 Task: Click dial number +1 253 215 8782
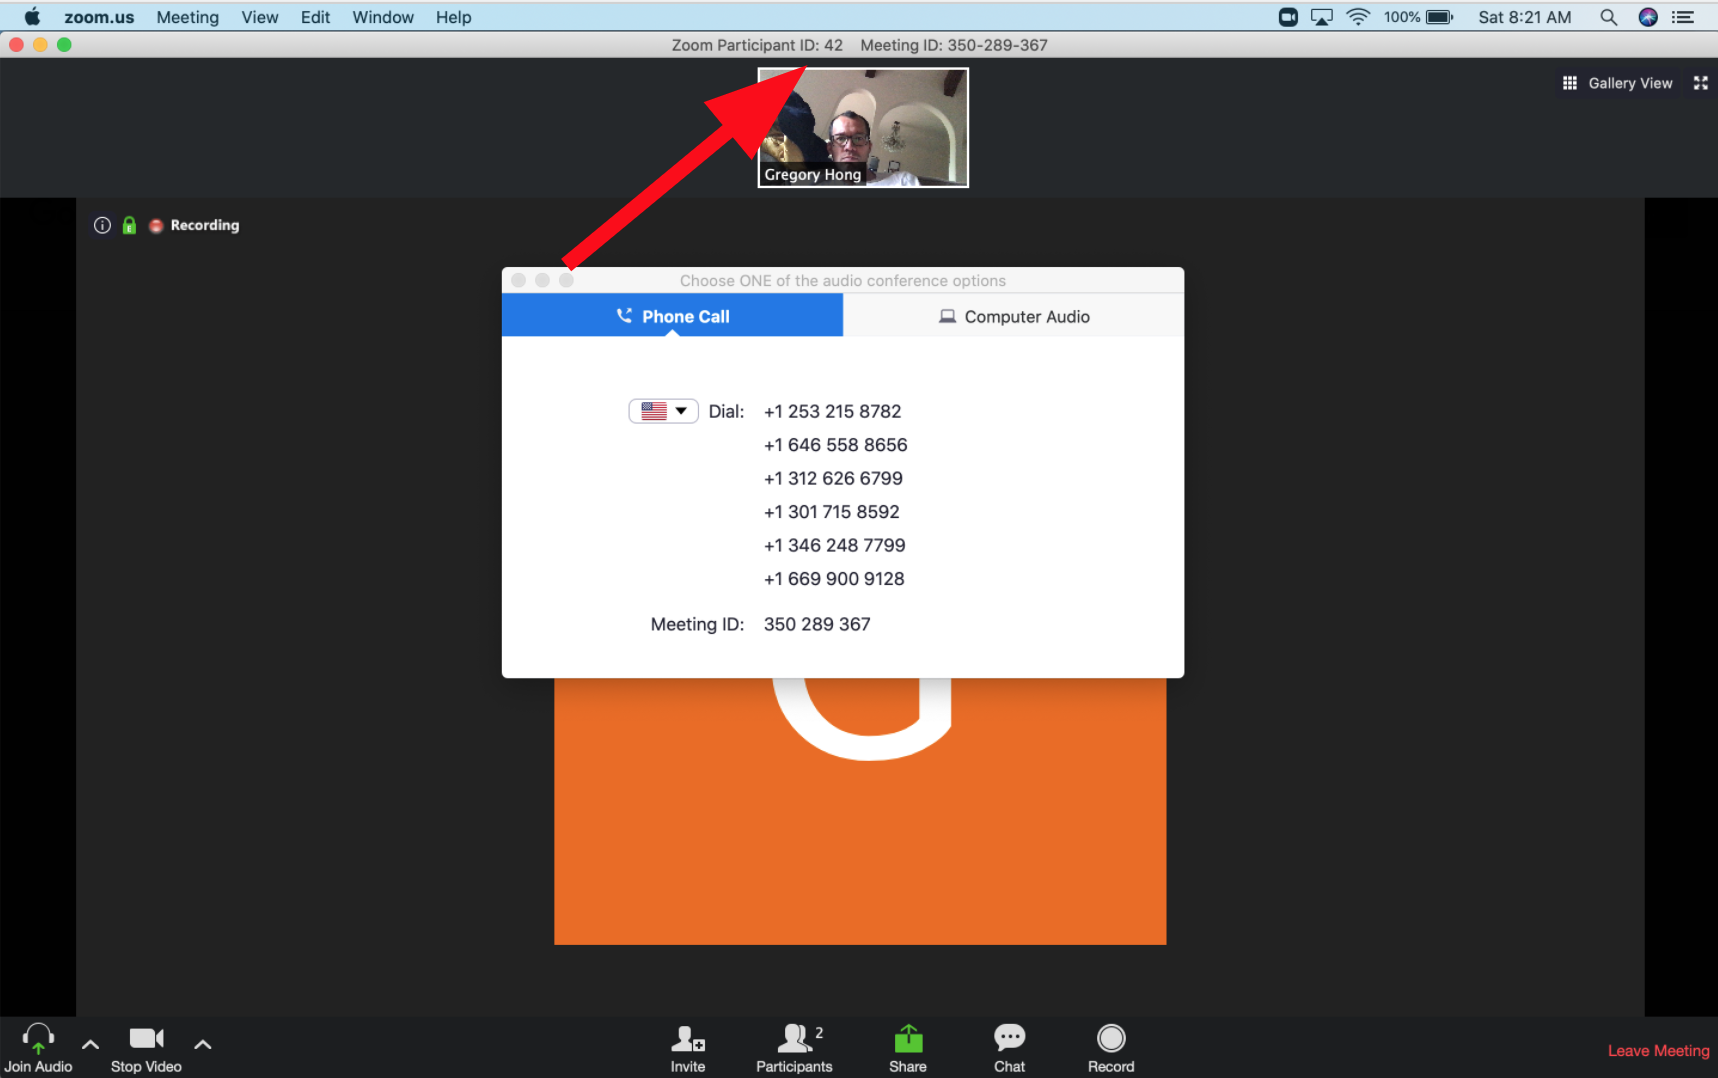pyautogui.click(x=832, y=411)
